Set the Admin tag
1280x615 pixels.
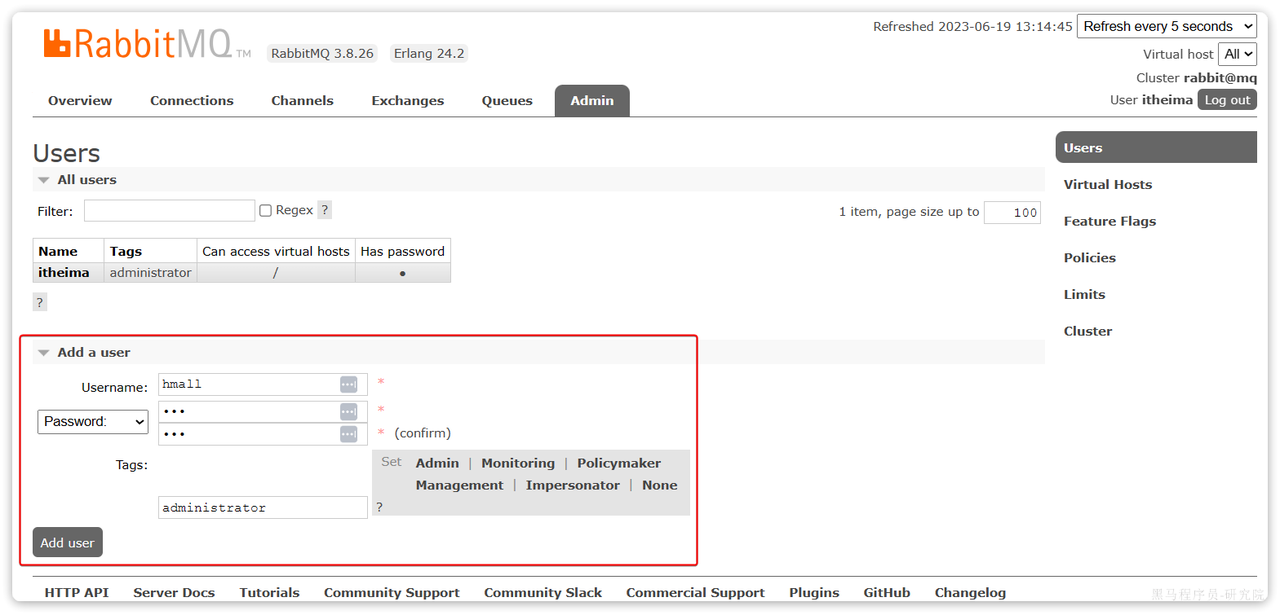click(437, 463)
